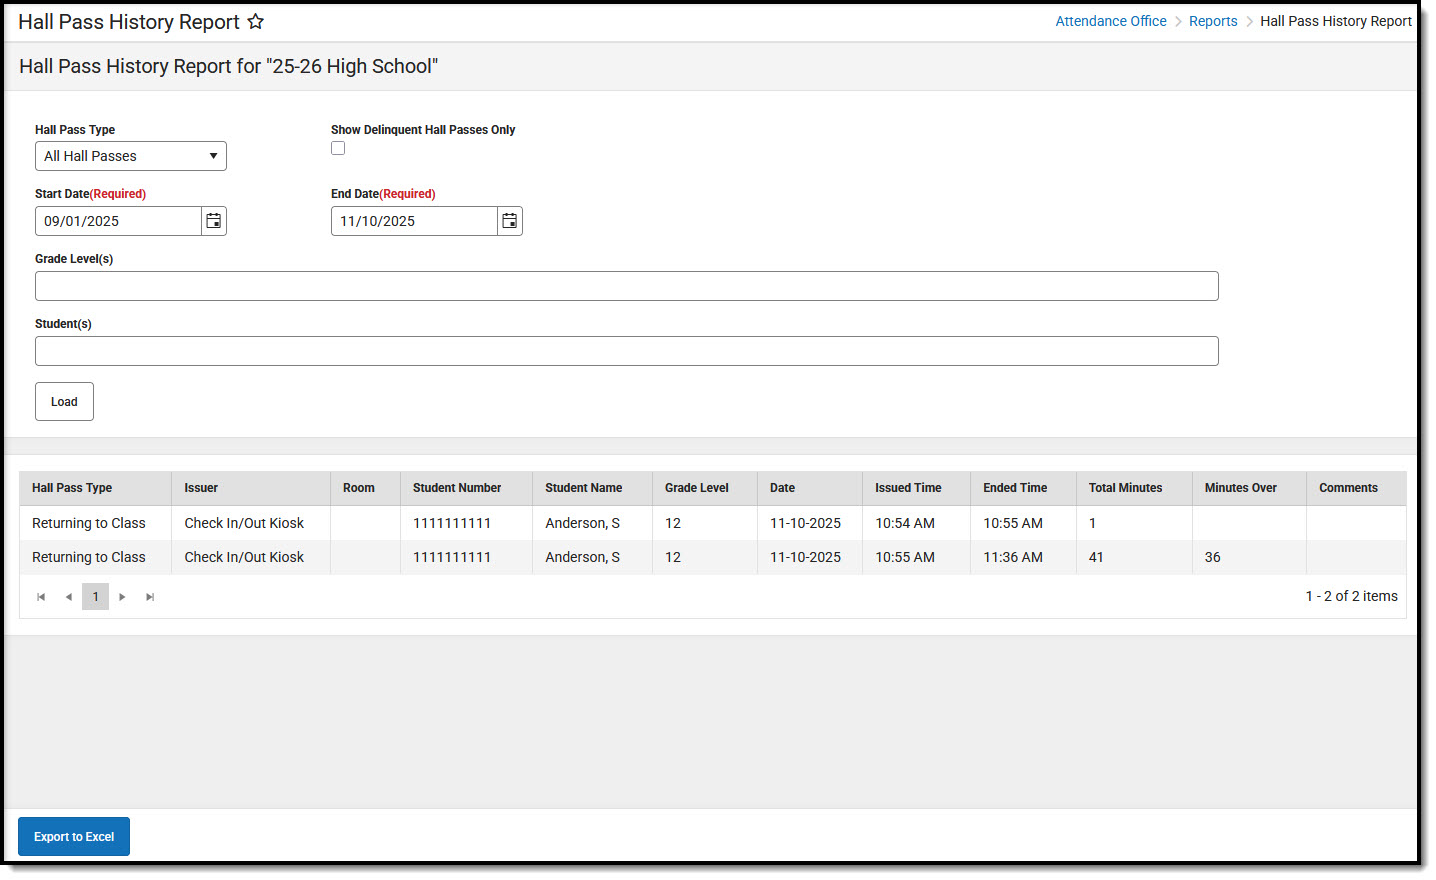The height and width of the screenshot is (880, 1436).
Task: Open the Attendance Office breadcrumb link
Action: coord(1110,20)
